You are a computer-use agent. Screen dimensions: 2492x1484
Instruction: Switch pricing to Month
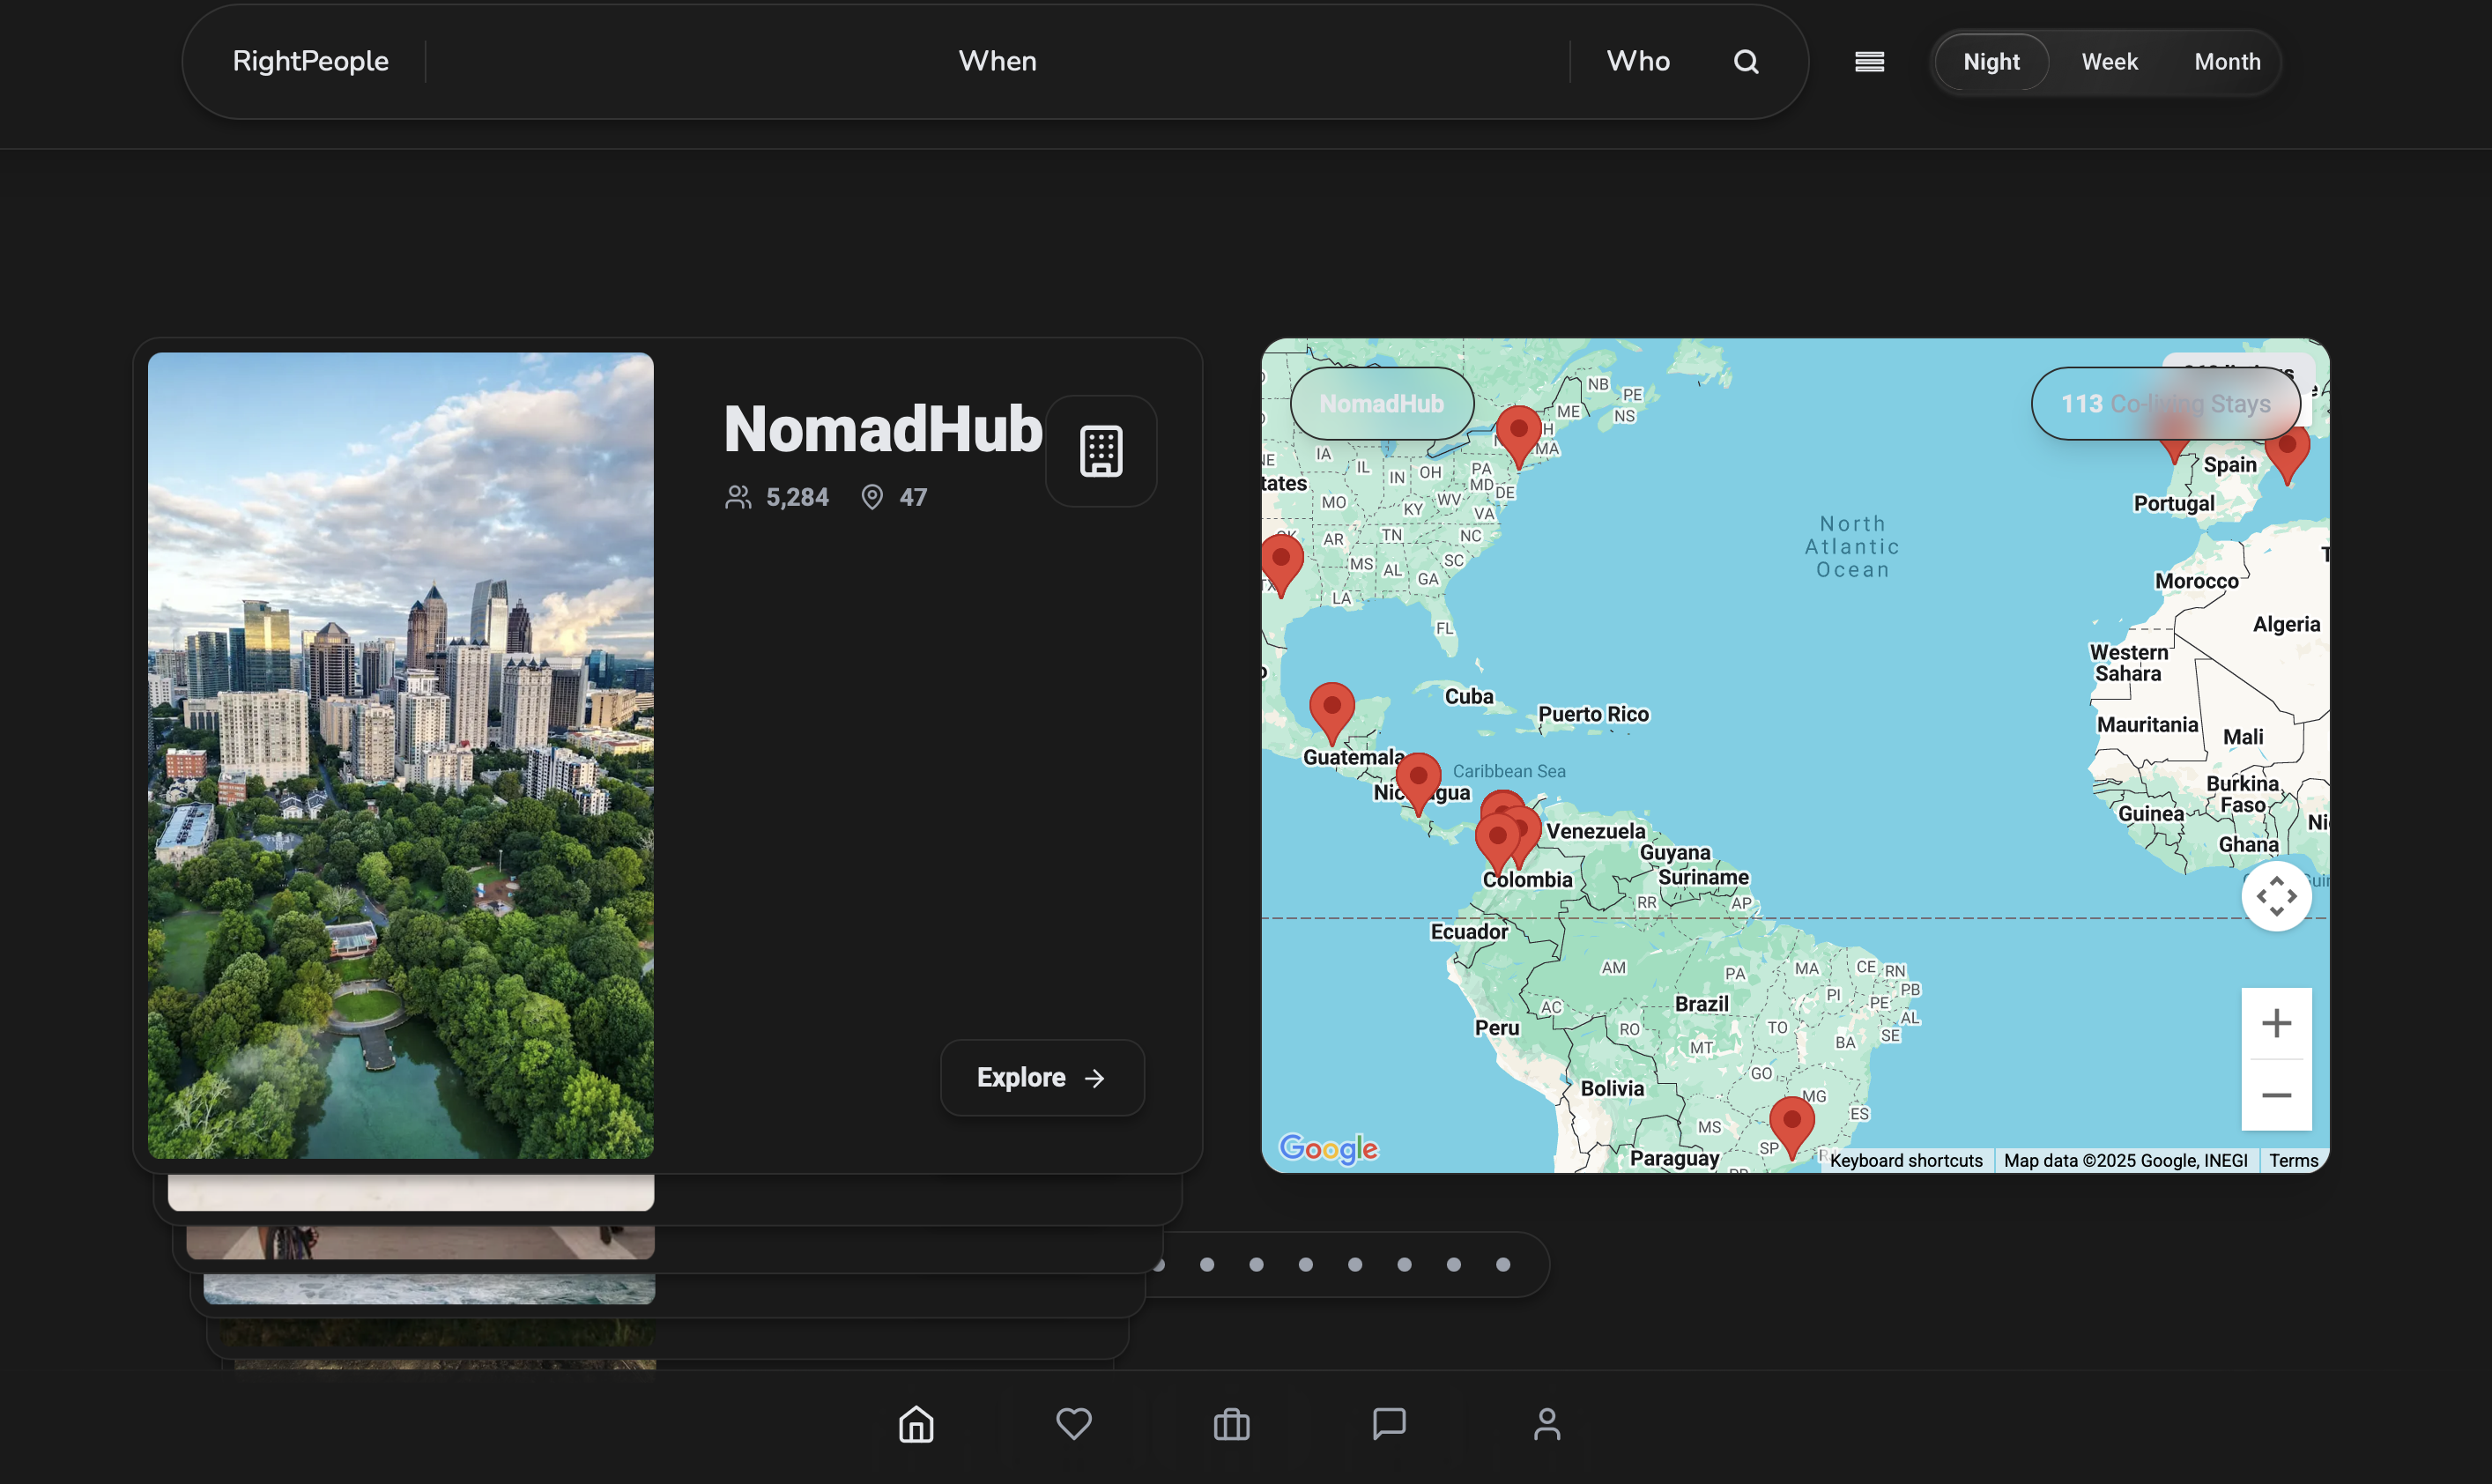pyautogui.click(x=2227, y=62)
